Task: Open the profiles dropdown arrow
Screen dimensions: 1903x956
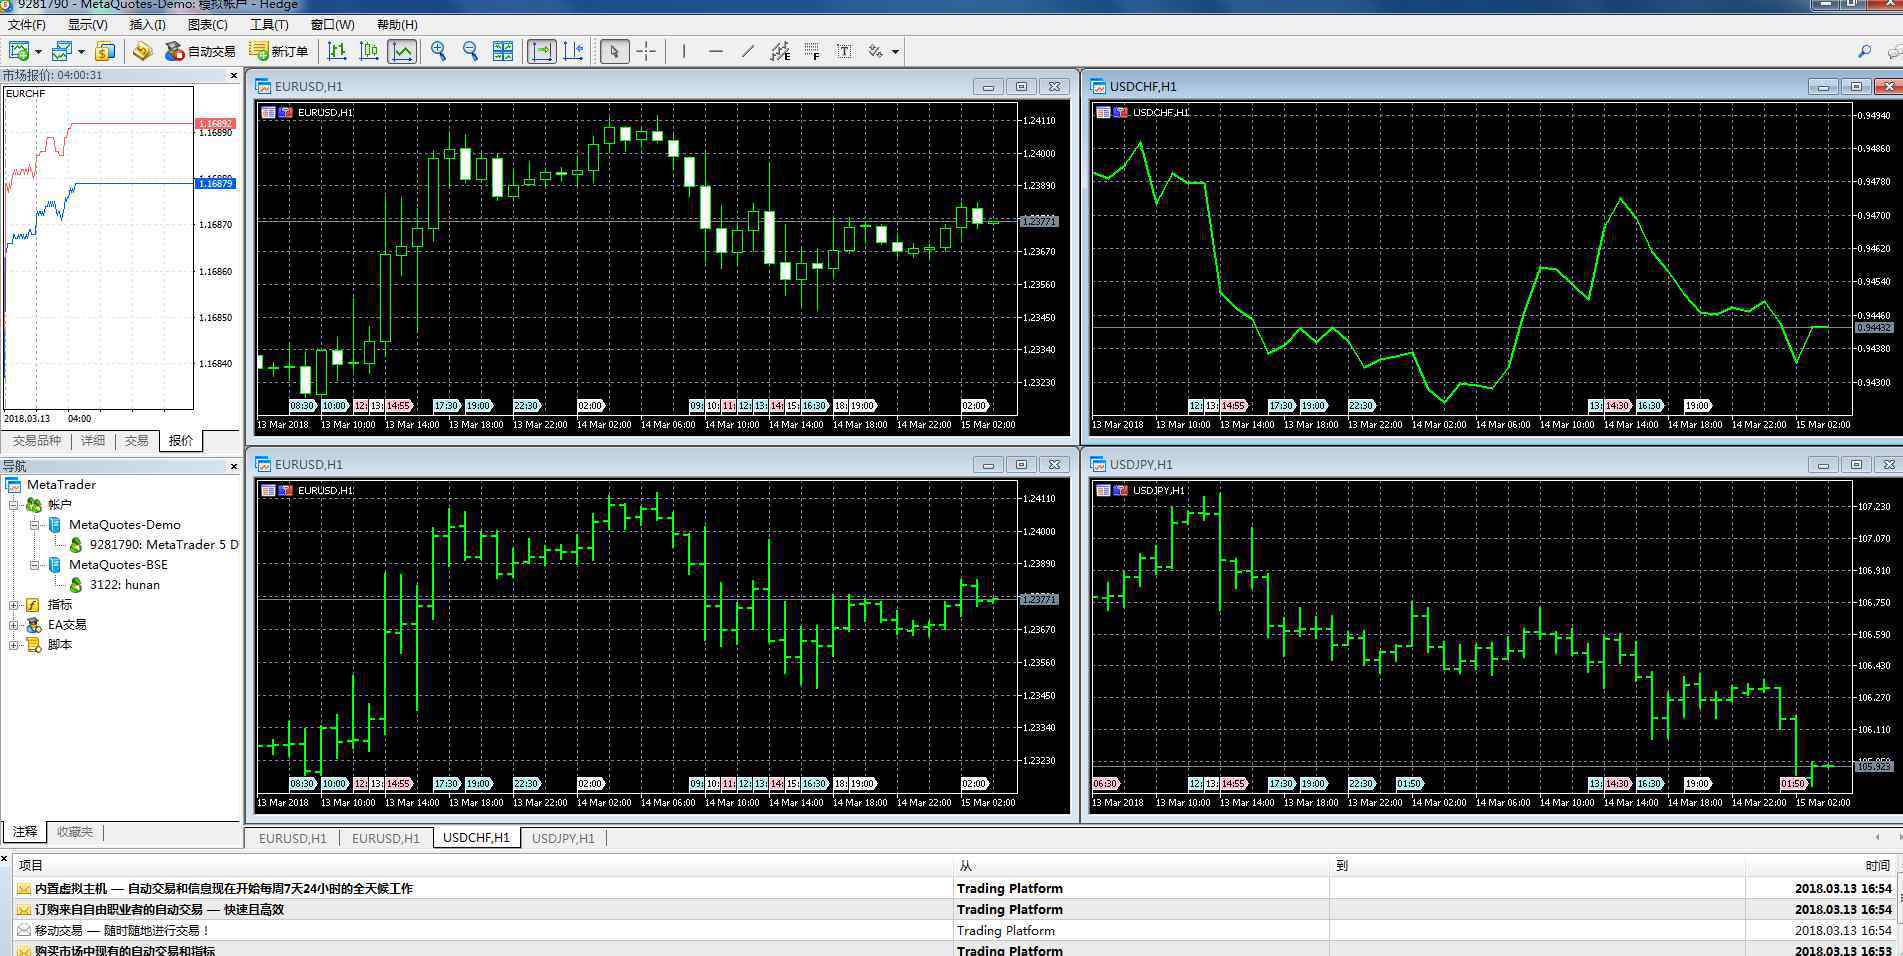Action: 81,51
